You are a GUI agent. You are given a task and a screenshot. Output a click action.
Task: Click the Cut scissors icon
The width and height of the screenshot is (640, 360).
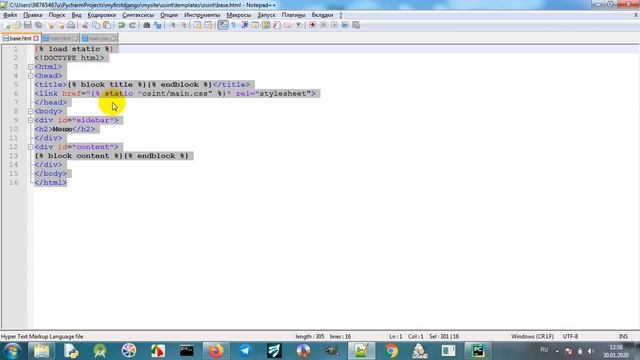tap(85, 25)
